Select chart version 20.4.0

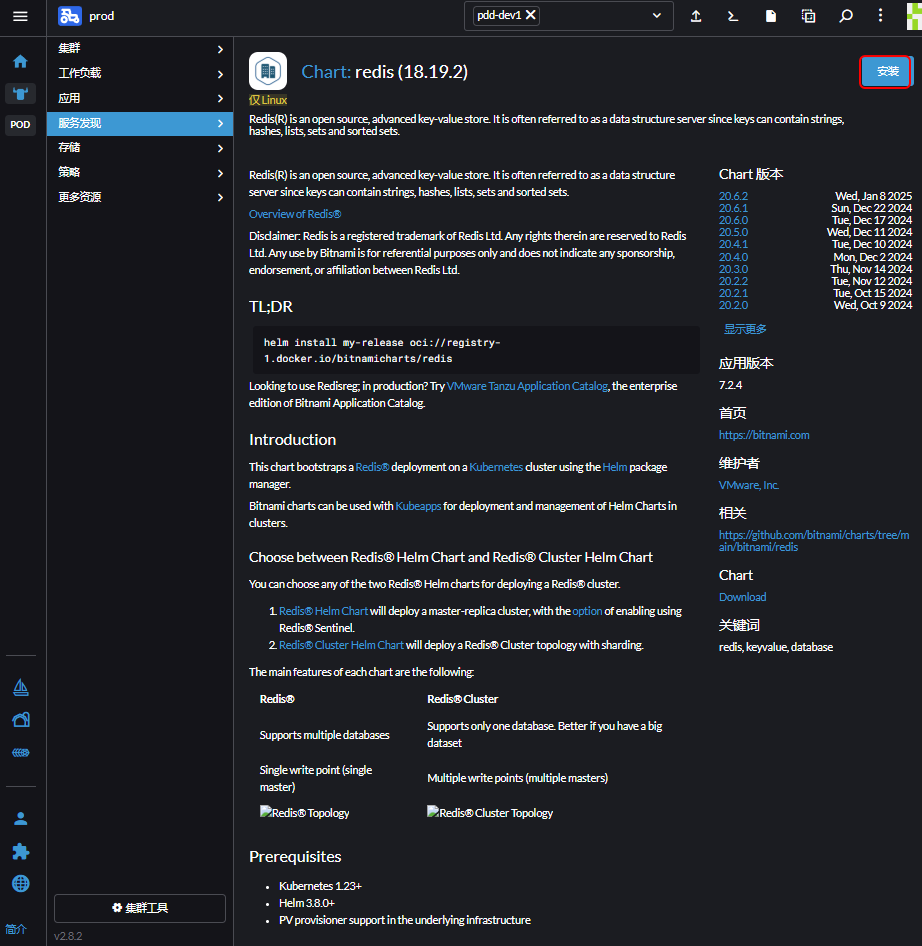(x=733, y=257)
